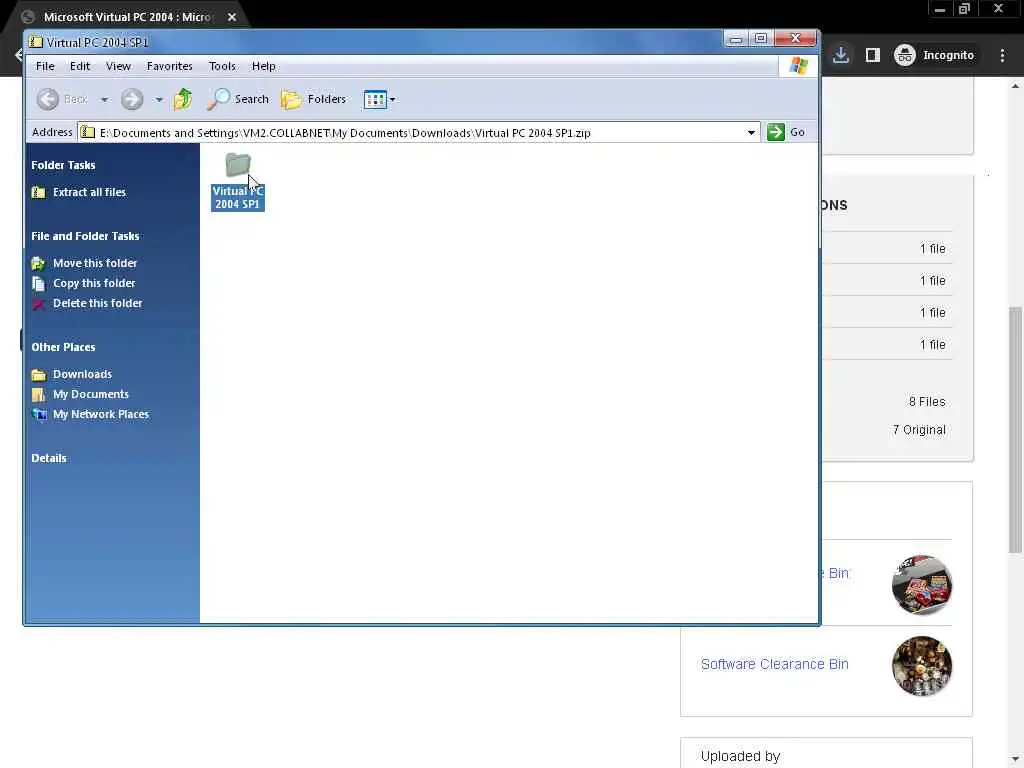Click the Address path input field
Image resolution: width=1024 pixels, height=768 pixels.
[418, 133]
